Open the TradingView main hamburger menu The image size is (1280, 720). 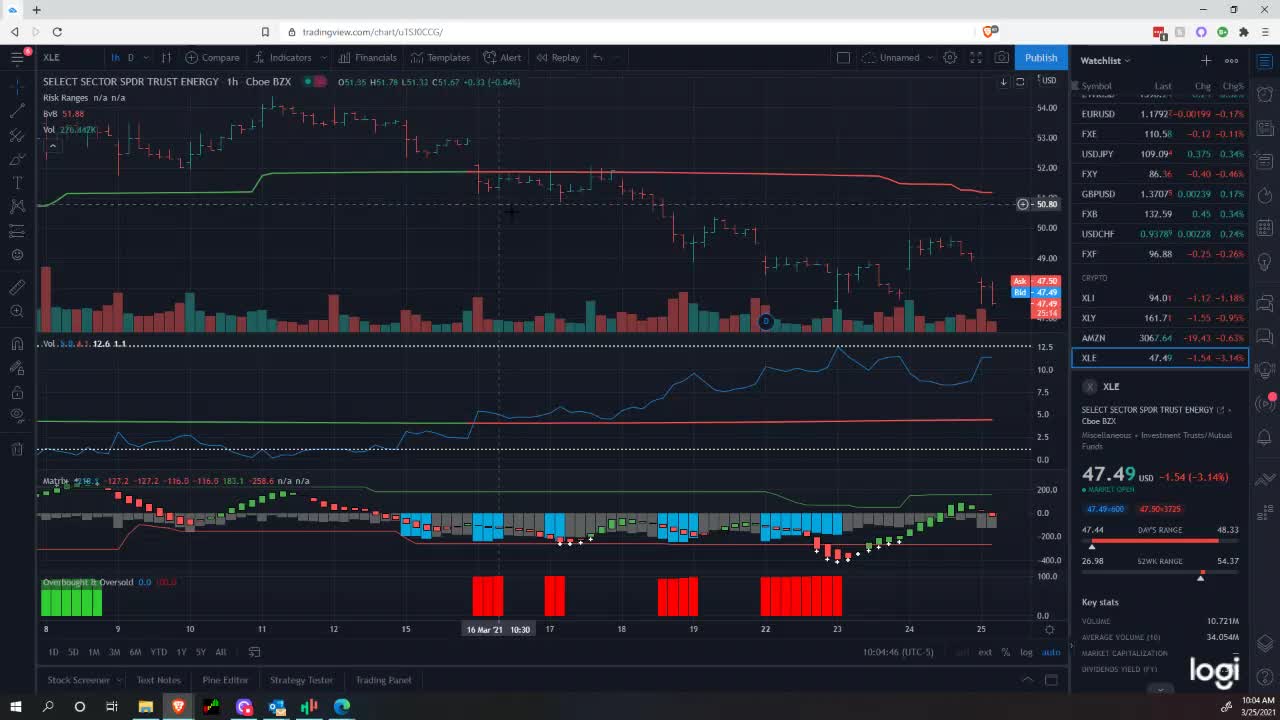point(17,57)
